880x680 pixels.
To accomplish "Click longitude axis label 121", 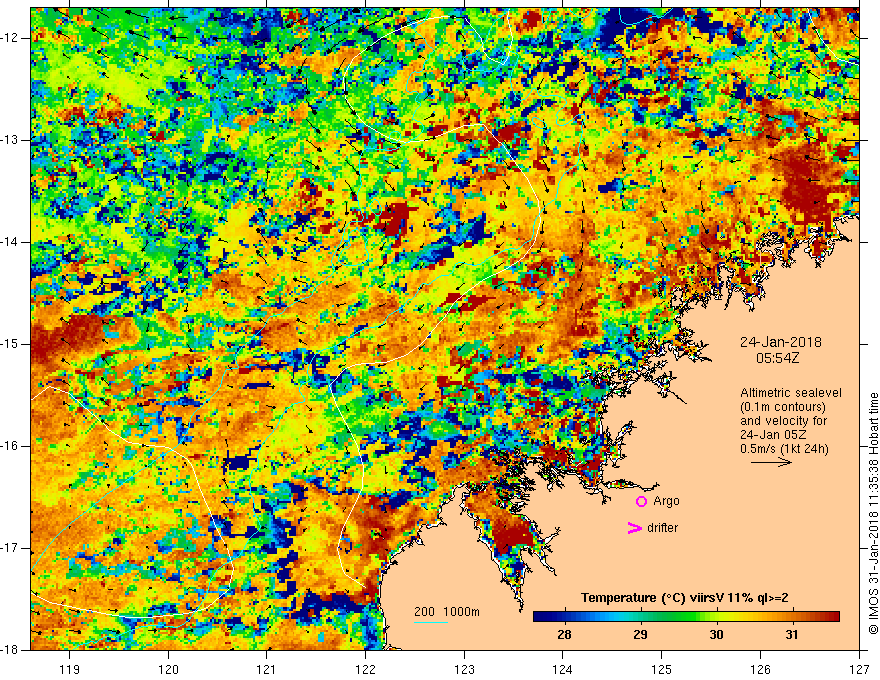I will tap(267, 669).
